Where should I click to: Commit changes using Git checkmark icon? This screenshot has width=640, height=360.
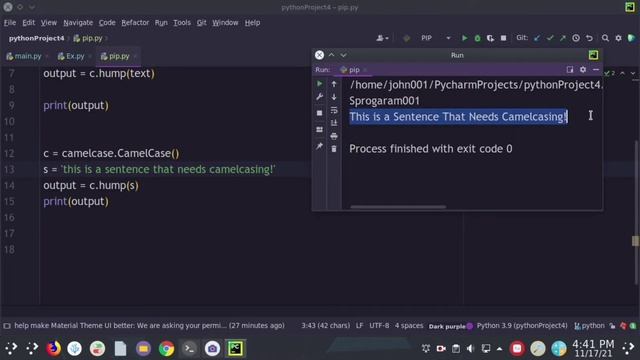point(550,38)
